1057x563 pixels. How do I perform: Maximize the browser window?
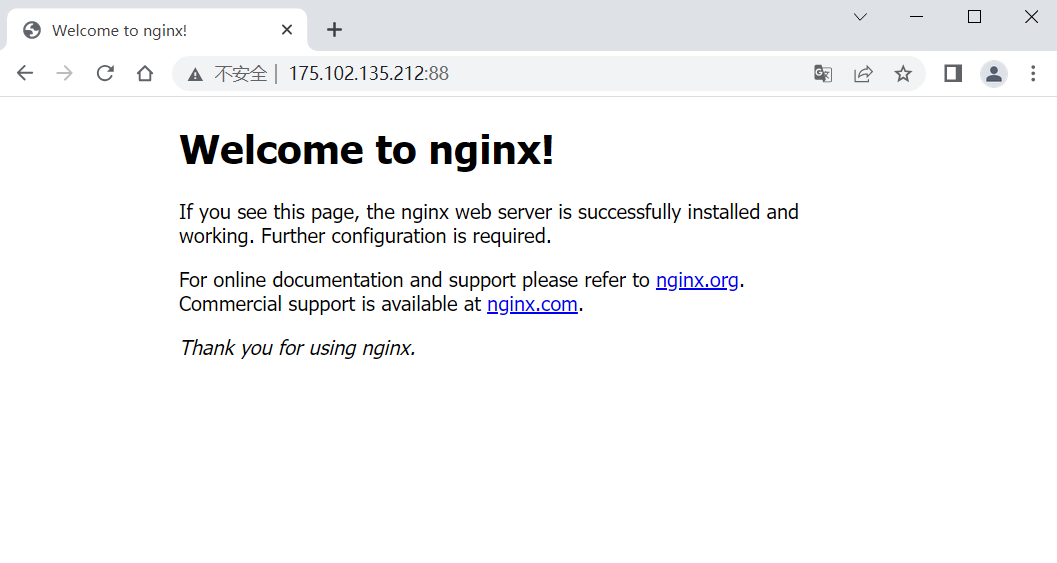pyautogui.click(x=974, y=17)
